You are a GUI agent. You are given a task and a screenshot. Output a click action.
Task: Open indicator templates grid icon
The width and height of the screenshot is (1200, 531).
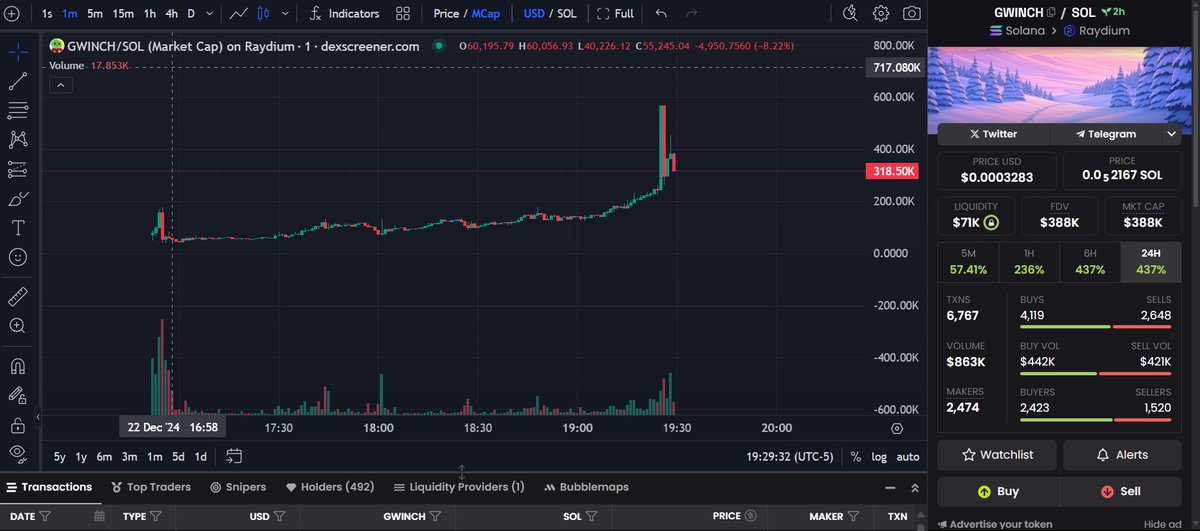[403, 14]
